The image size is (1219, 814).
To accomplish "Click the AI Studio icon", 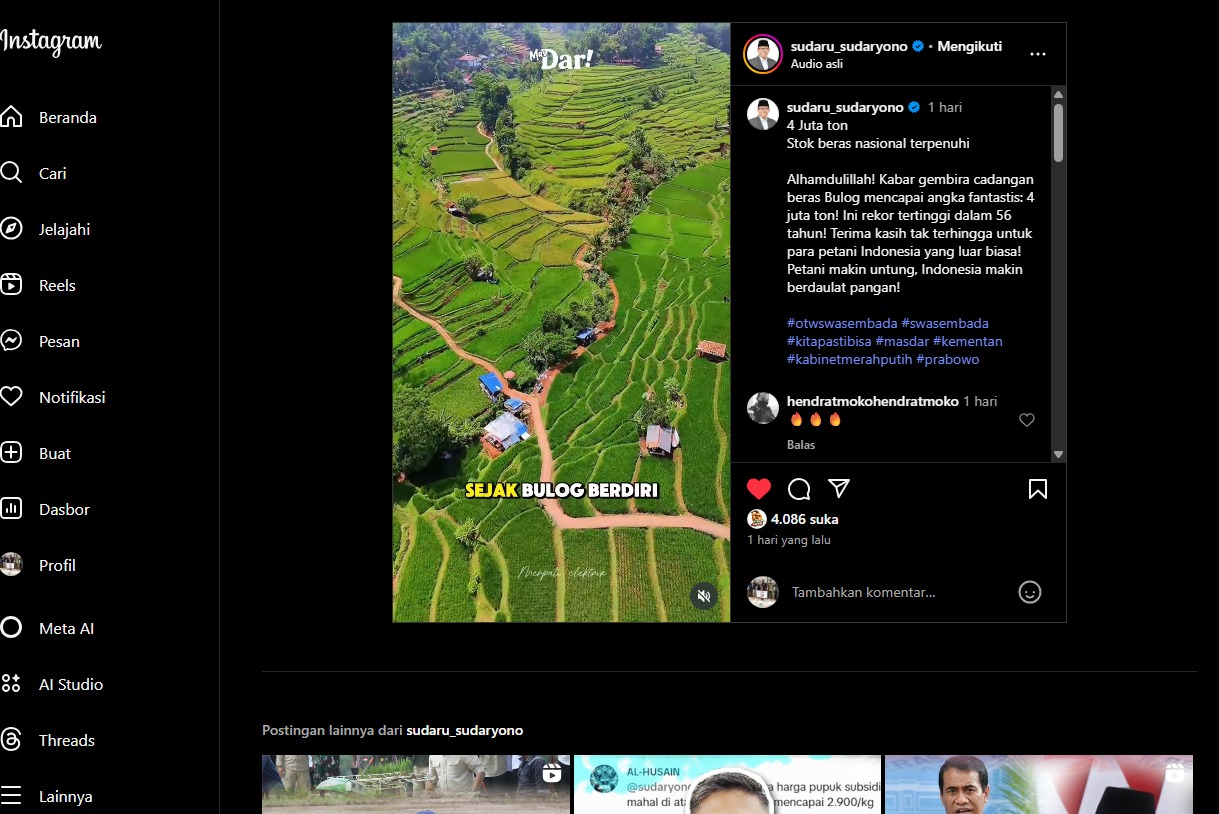I will [x=11, y=684].
